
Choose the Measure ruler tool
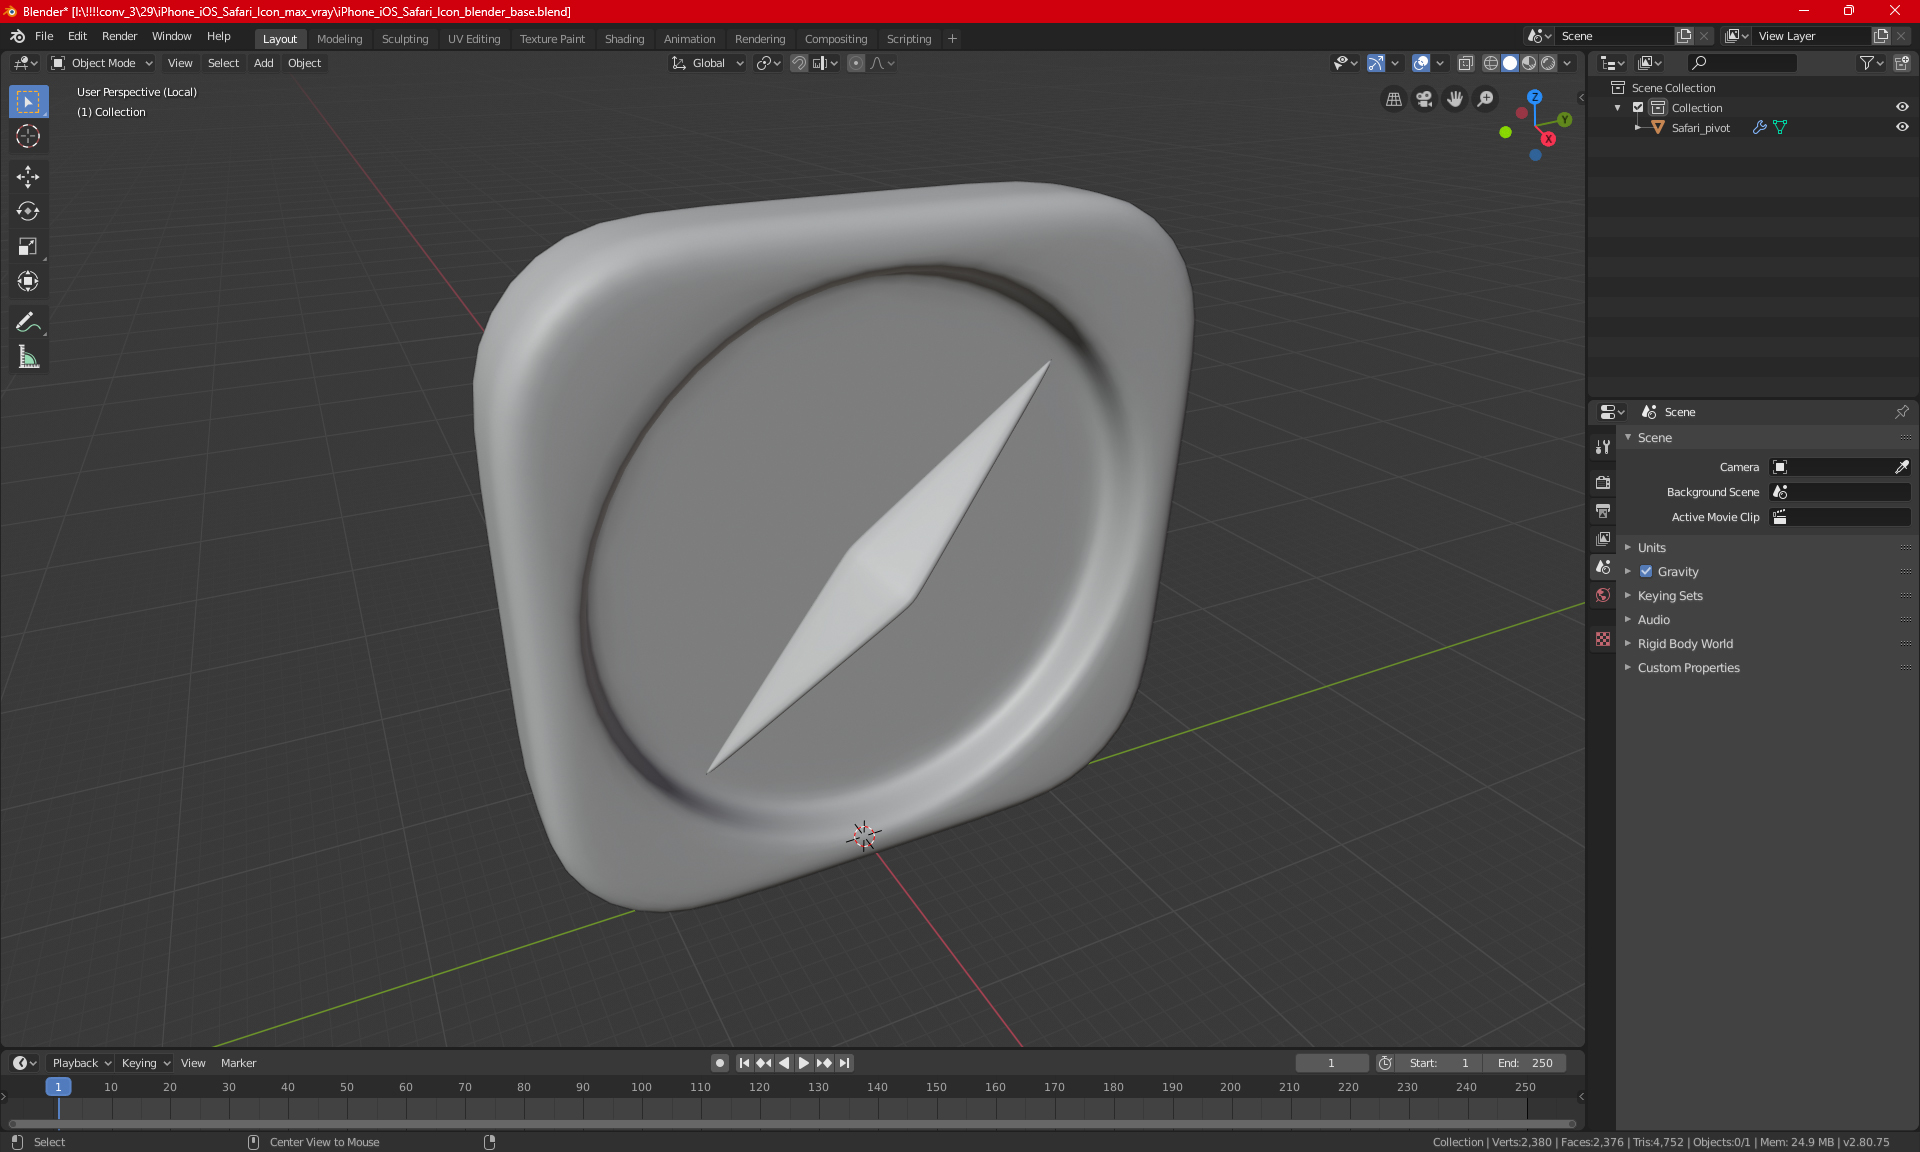28,357
